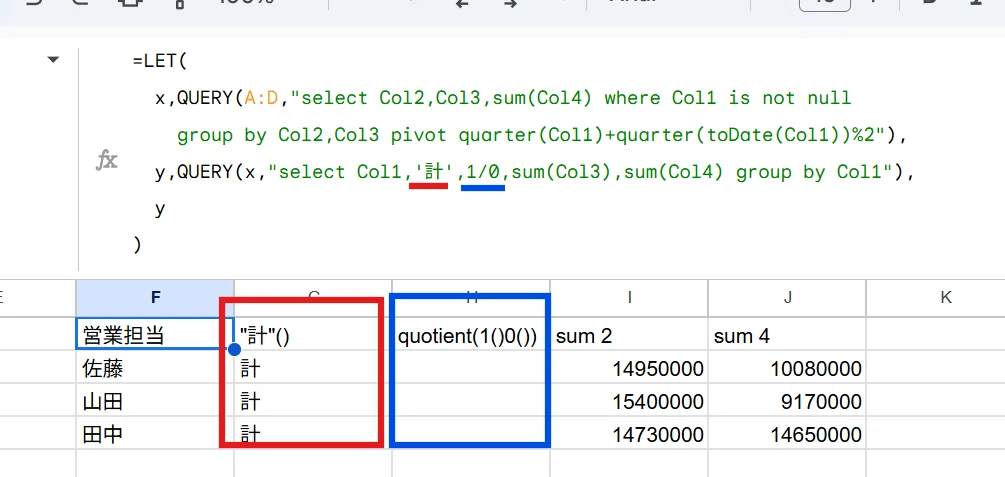Select the 計 cell in 佐藤 row
The height and width of the screenshot is (477, 1005).
tap(313, 367)
